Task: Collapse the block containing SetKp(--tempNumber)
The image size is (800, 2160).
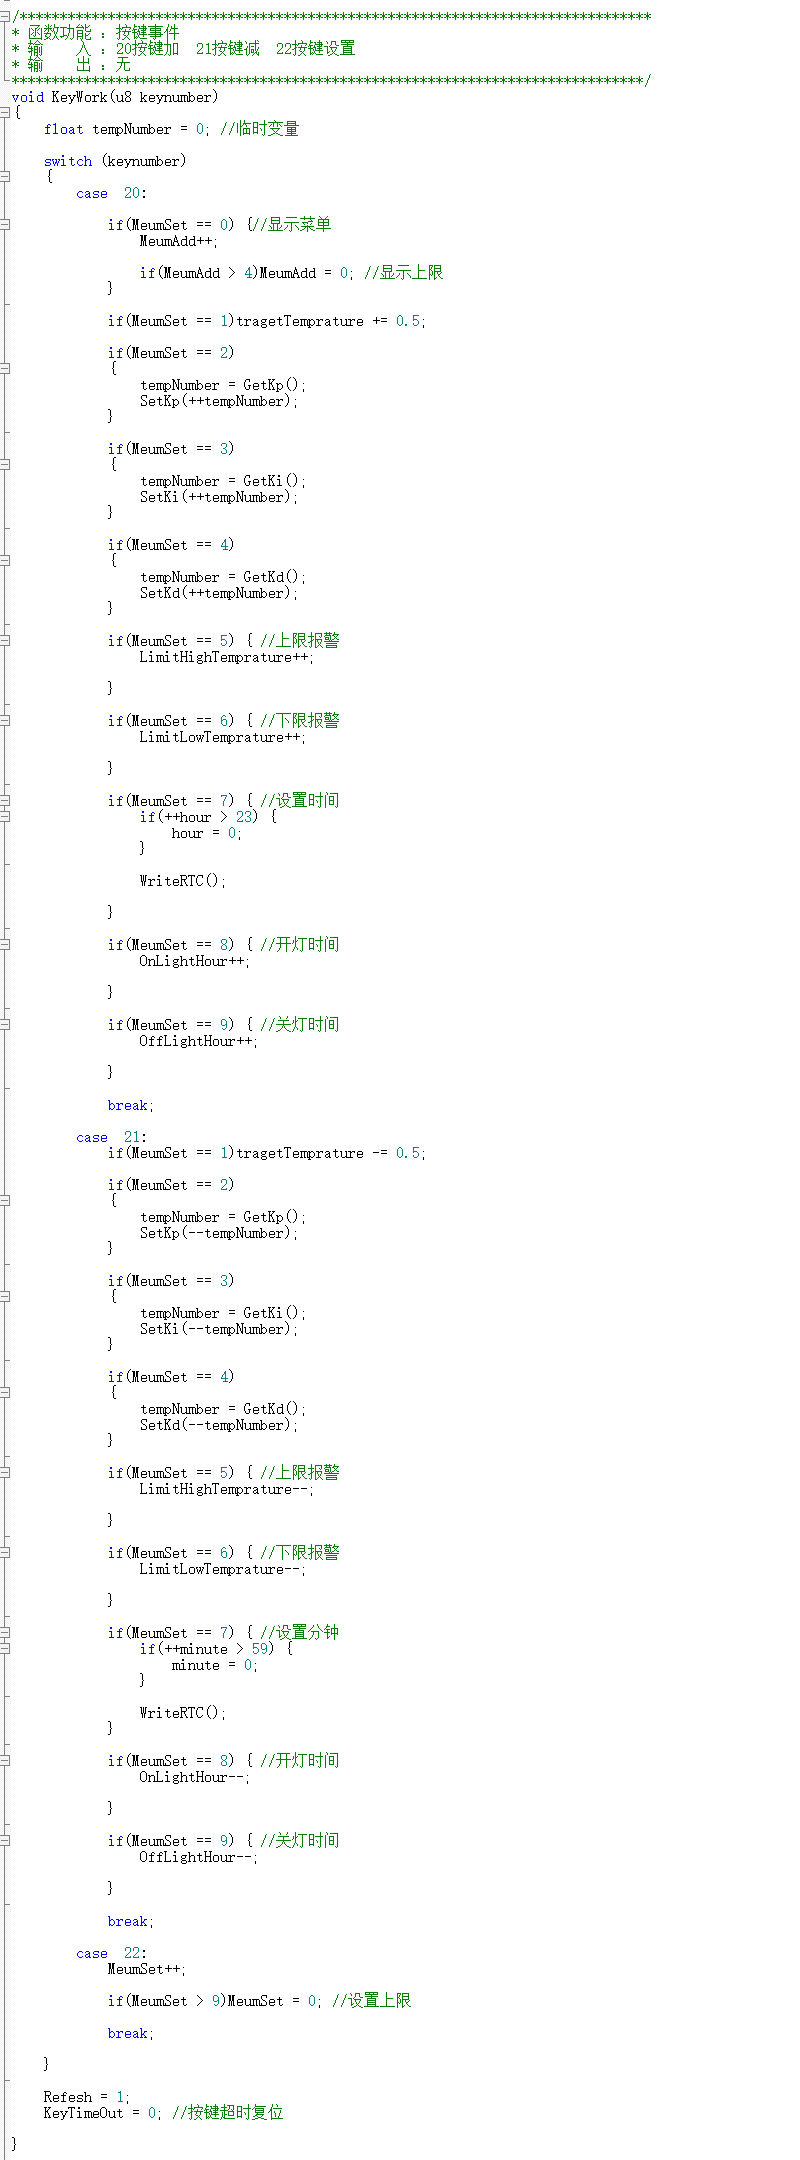Action: tap(5, 1201)
